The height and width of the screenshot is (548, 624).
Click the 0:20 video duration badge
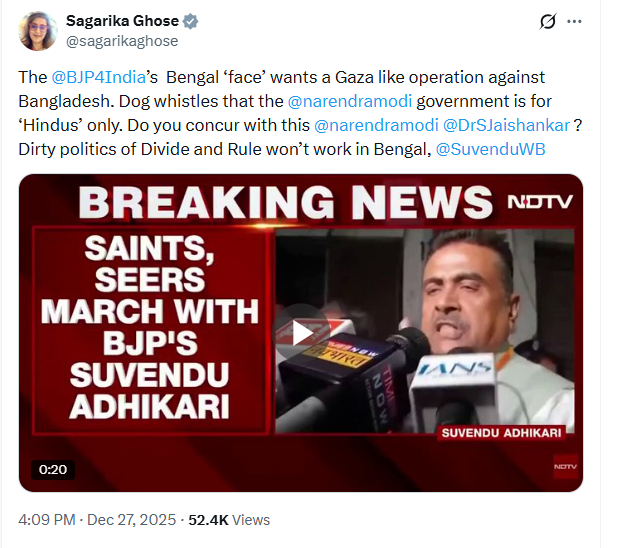point(51,468)
